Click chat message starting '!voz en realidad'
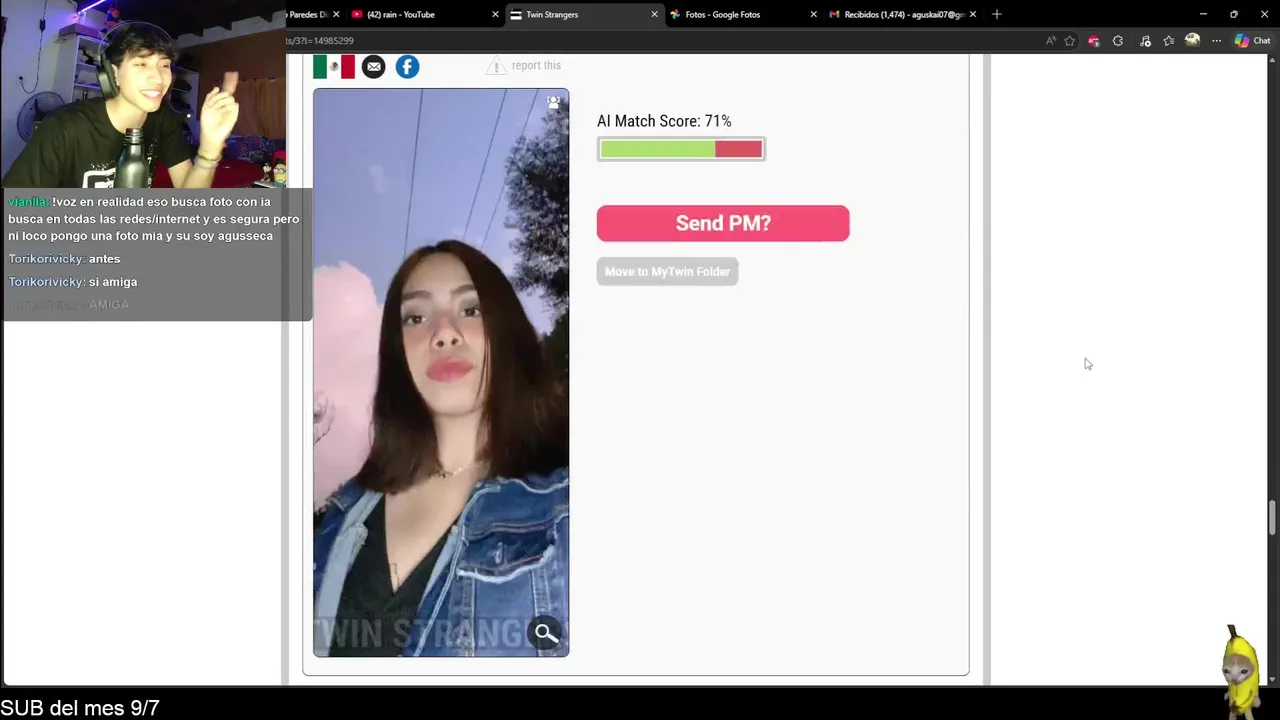The height and width of the screenshot is (720, 1280). click(154, 219)
